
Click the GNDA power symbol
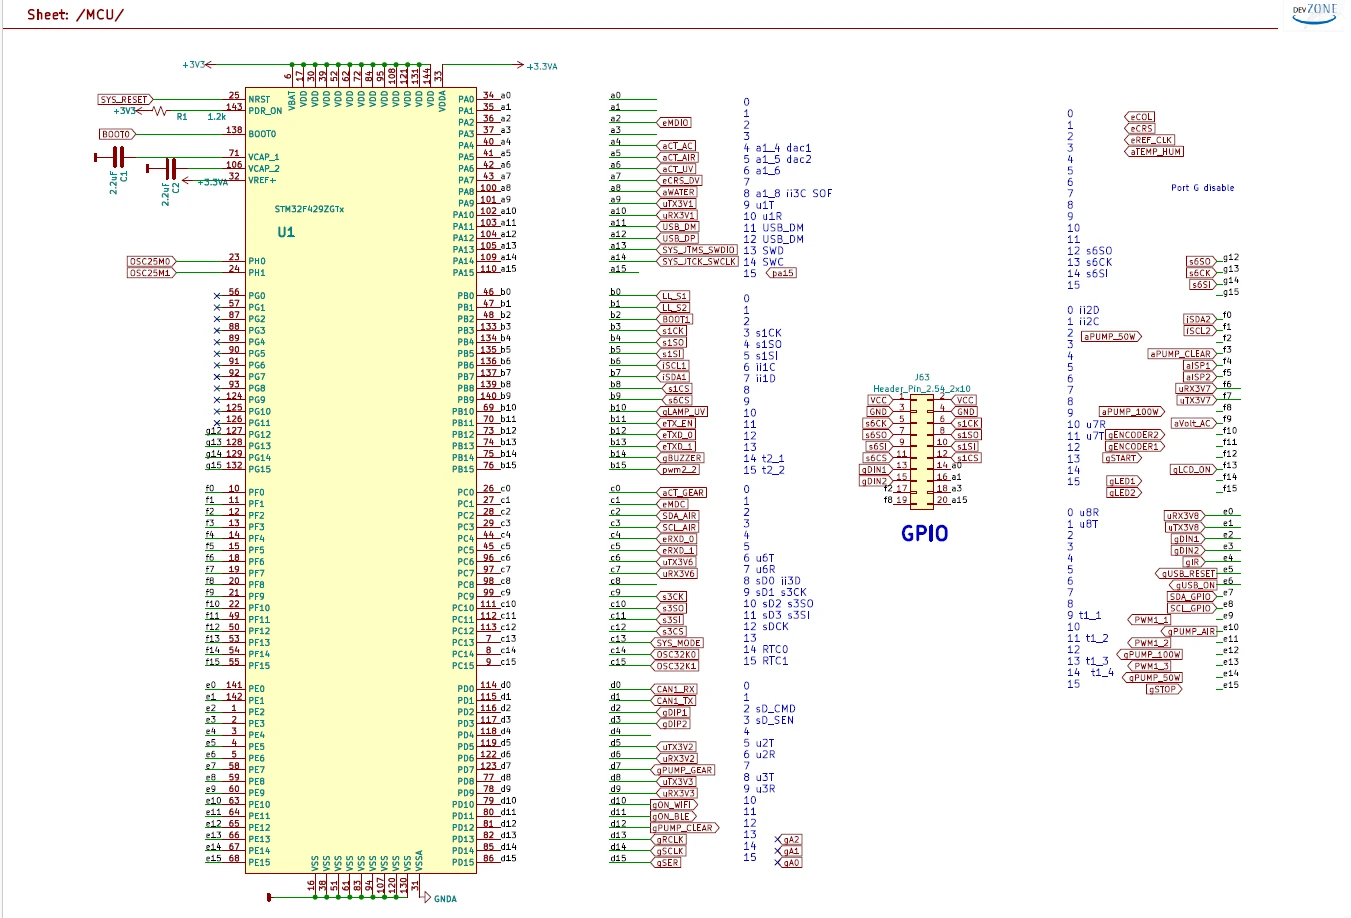point(439,898)
